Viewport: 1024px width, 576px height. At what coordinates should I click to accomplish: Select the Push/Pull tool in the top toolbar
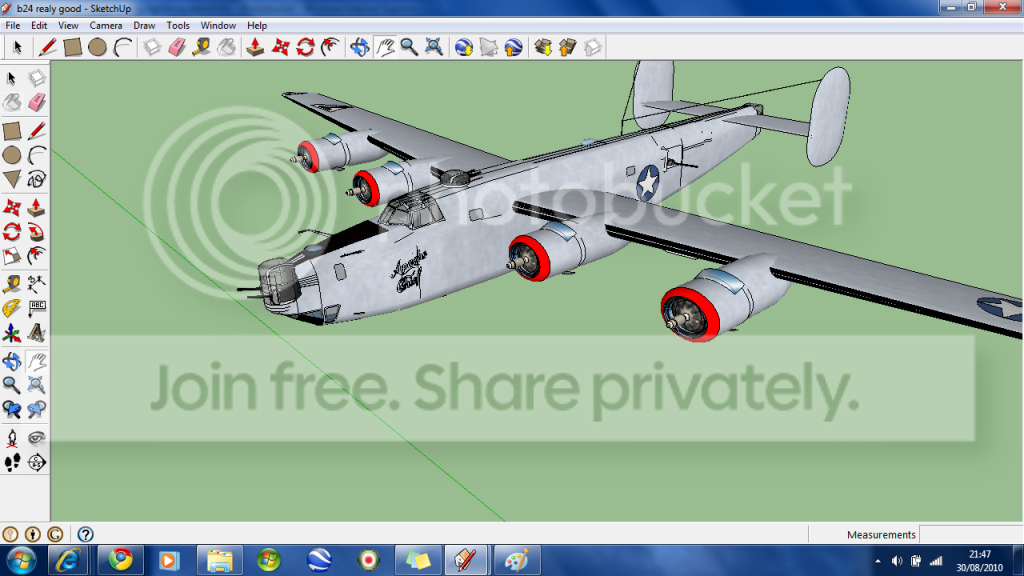click(x=255, y=47)
